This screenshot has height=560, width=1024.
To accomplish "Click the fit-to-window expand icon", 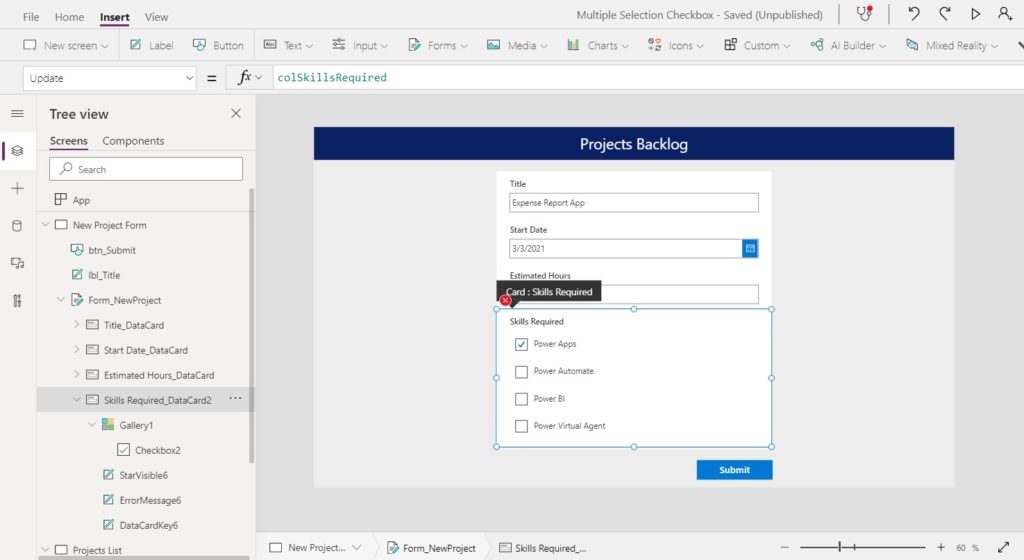I will [x=1004, y=548].
